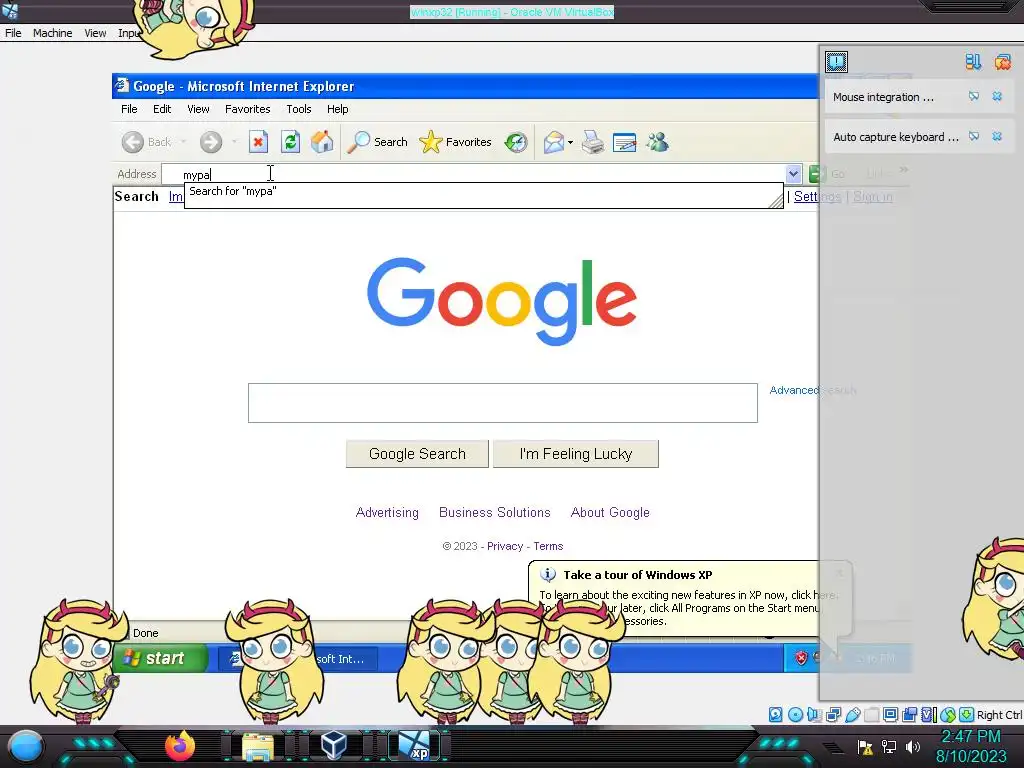Select the Search for "mypa" suggestion

(483, 191)
